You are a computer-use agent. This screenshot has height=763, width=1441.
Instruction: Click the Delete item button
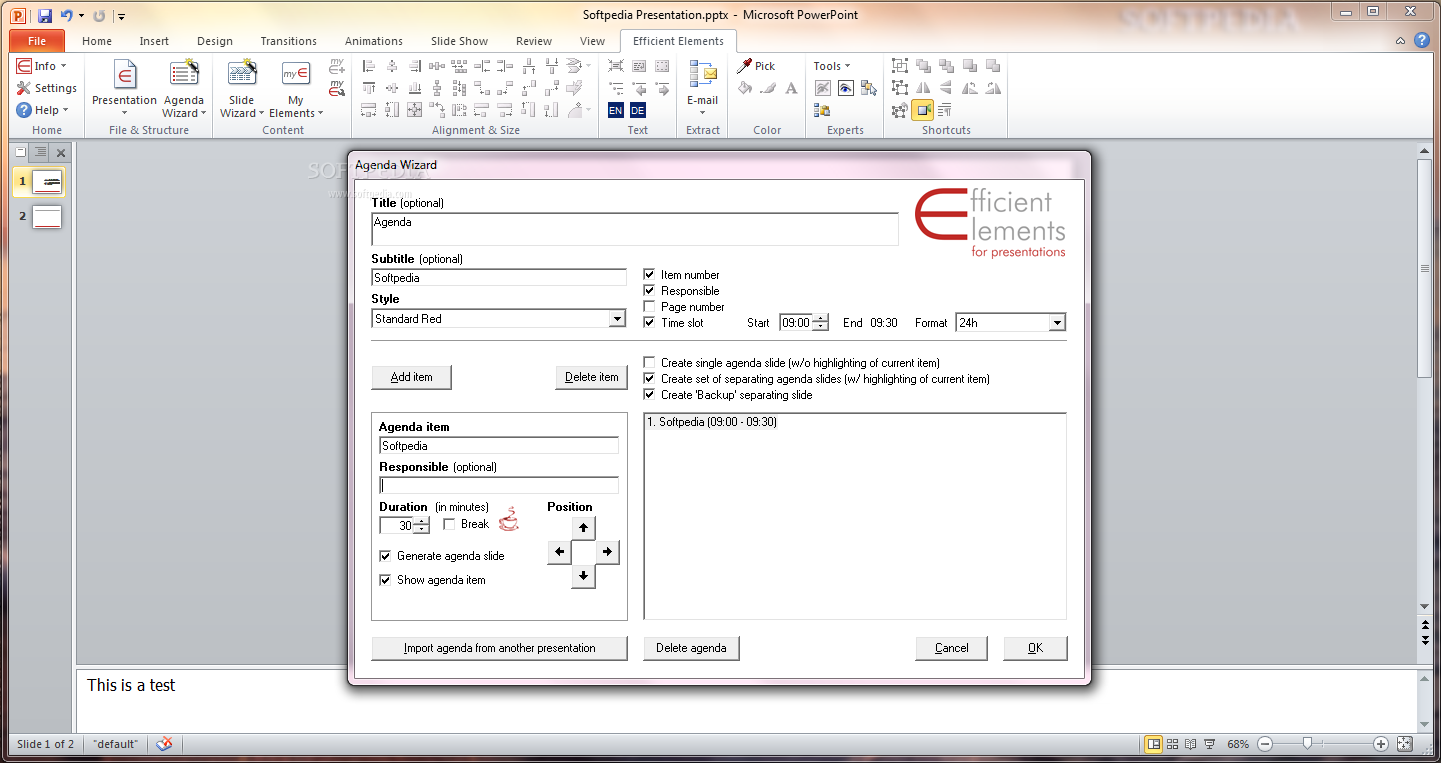click(592, 377)
